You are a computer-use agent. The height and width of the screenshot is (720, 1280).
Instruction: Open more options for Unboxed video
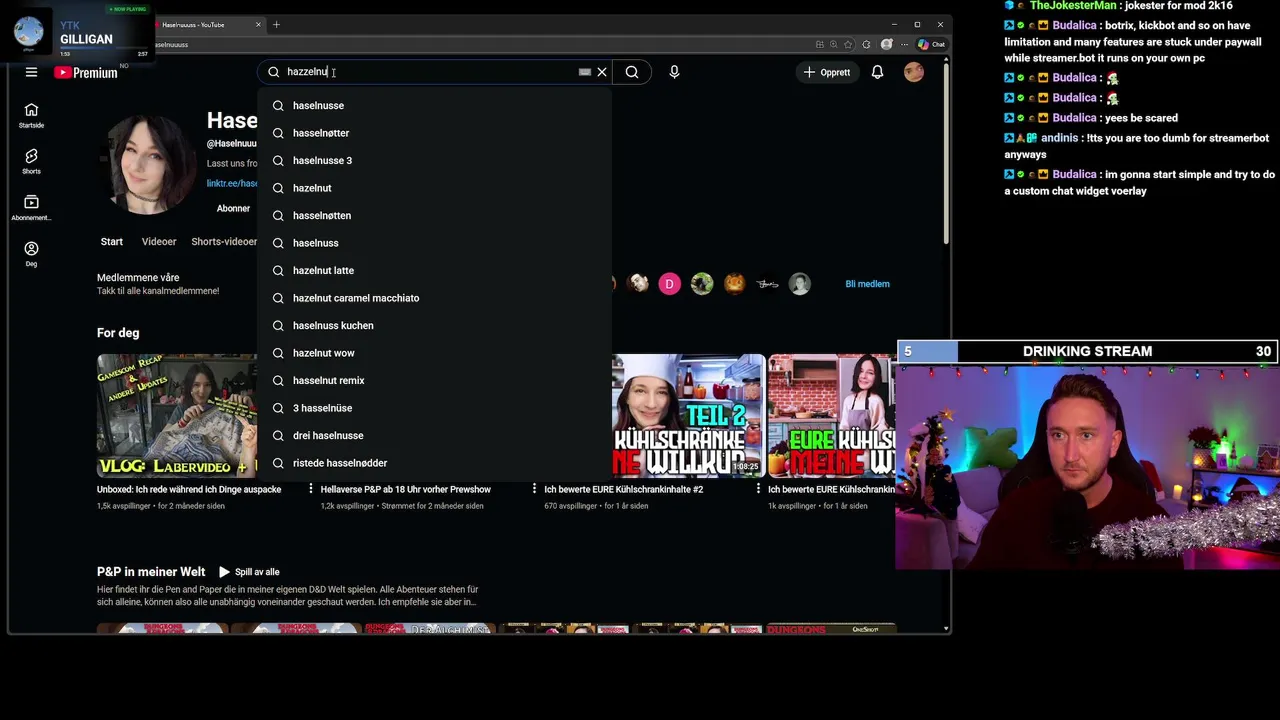point(311,490)
